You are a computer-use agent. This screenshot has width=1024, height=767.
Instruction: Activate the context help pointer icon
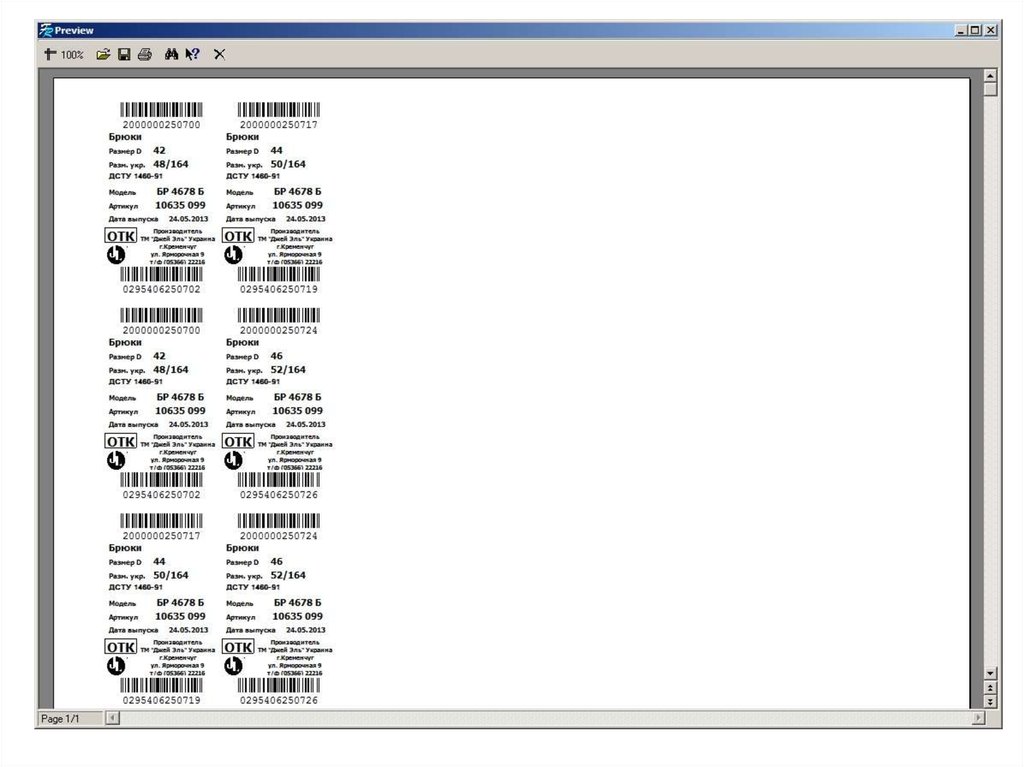192,54
